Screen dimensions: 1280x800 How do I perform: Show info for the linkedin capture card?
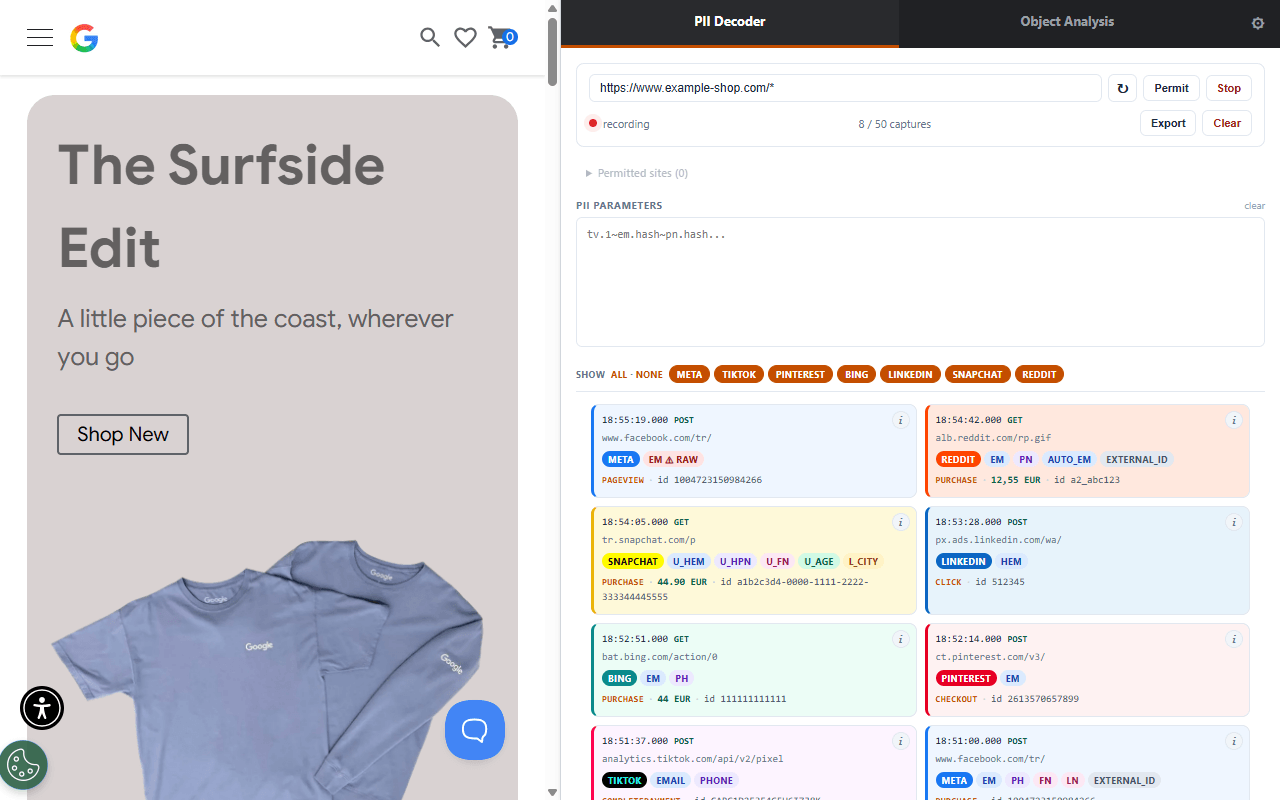coord(1234,522)
